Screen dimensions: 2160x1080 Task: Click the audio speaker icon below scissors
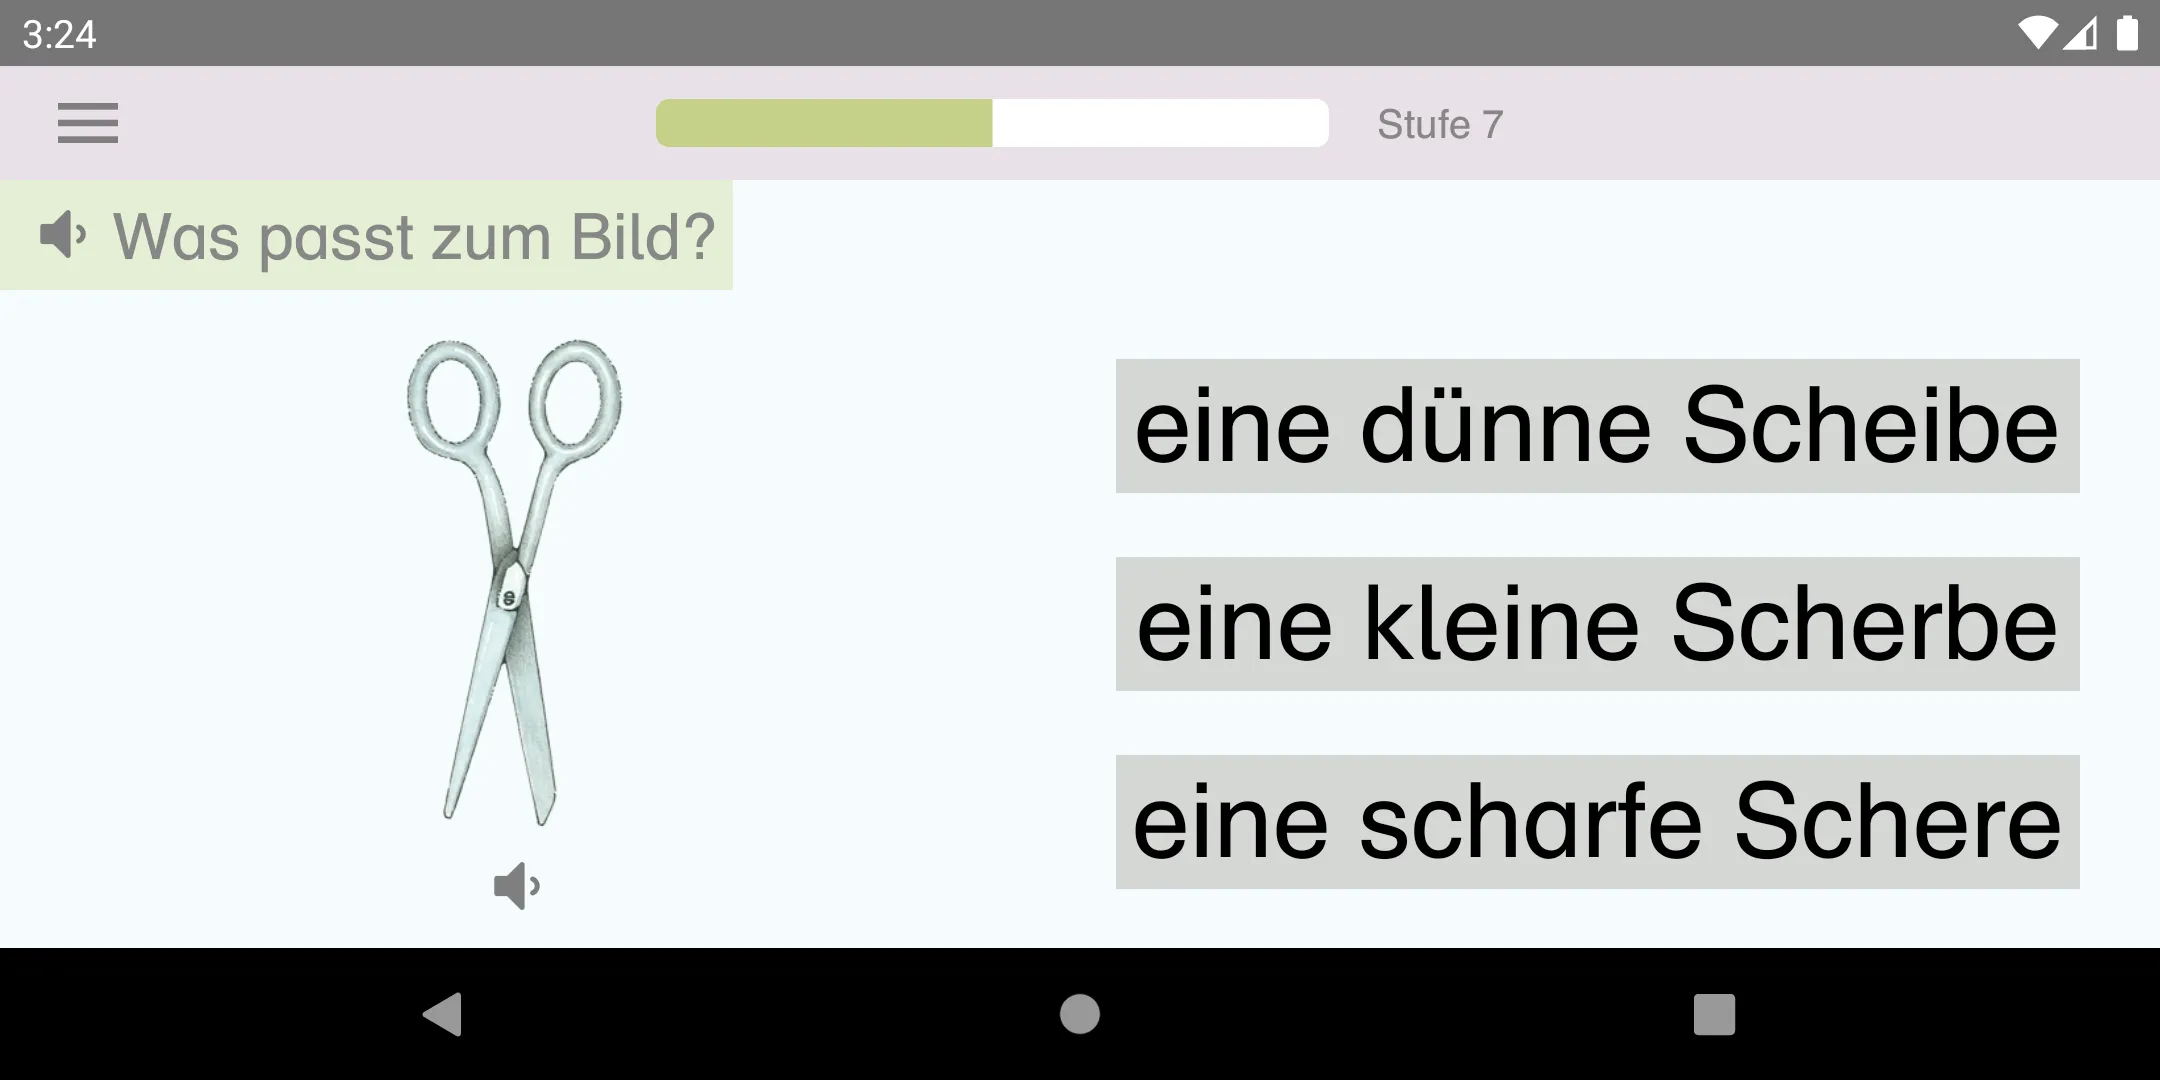click(518, 887)
